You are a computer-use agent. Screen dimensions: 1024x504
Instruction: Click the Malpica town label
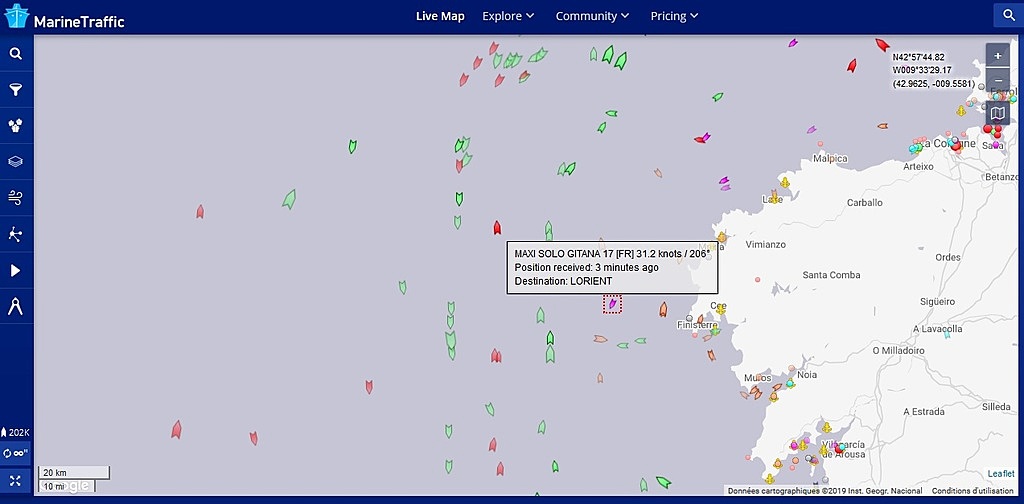coord(830,159)
